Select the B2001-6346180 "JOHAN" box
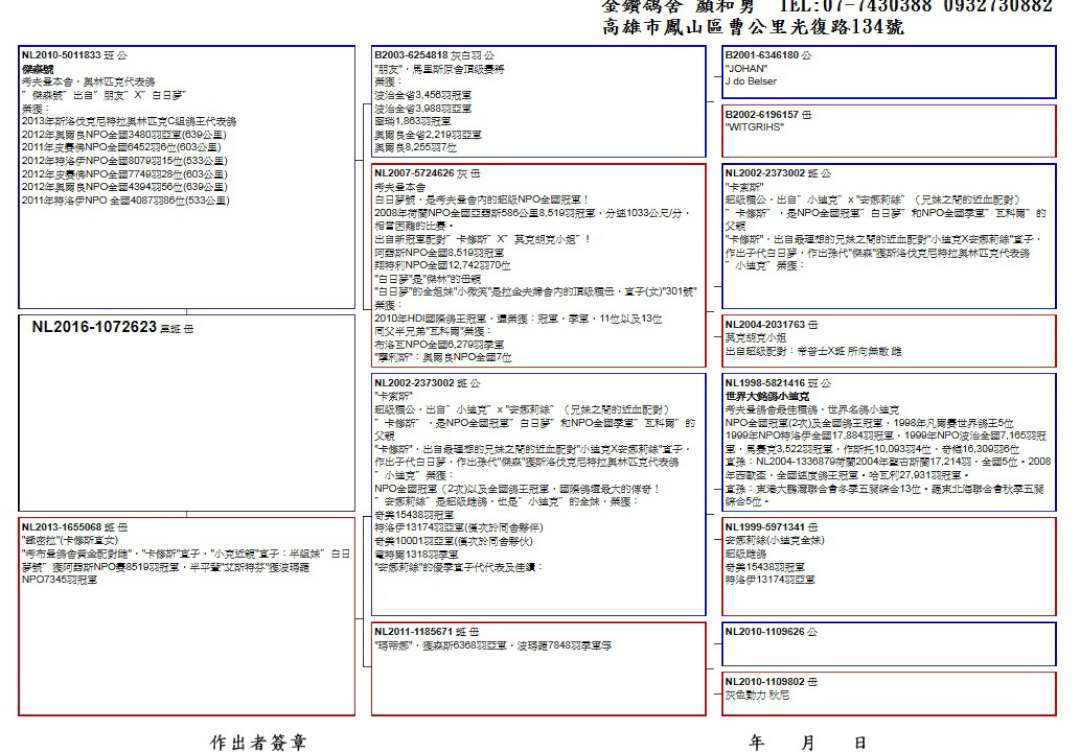 coord(888,72)
